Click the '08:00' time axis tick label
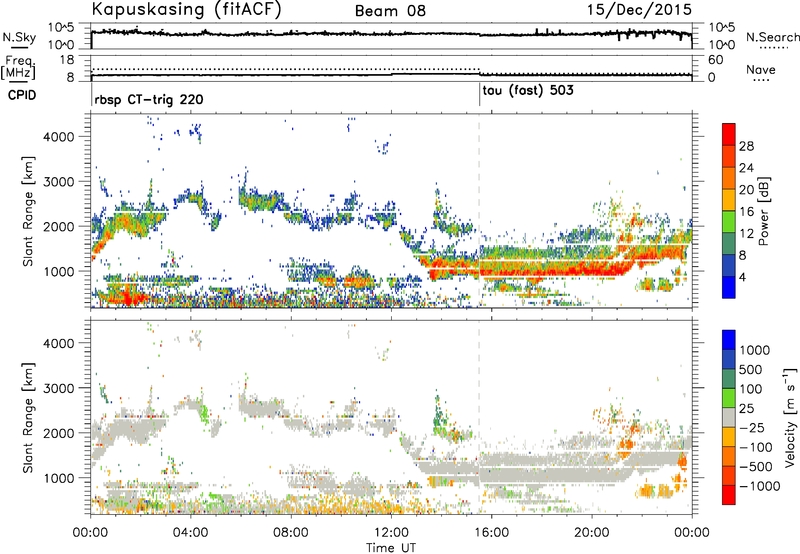 coord(291,533)
